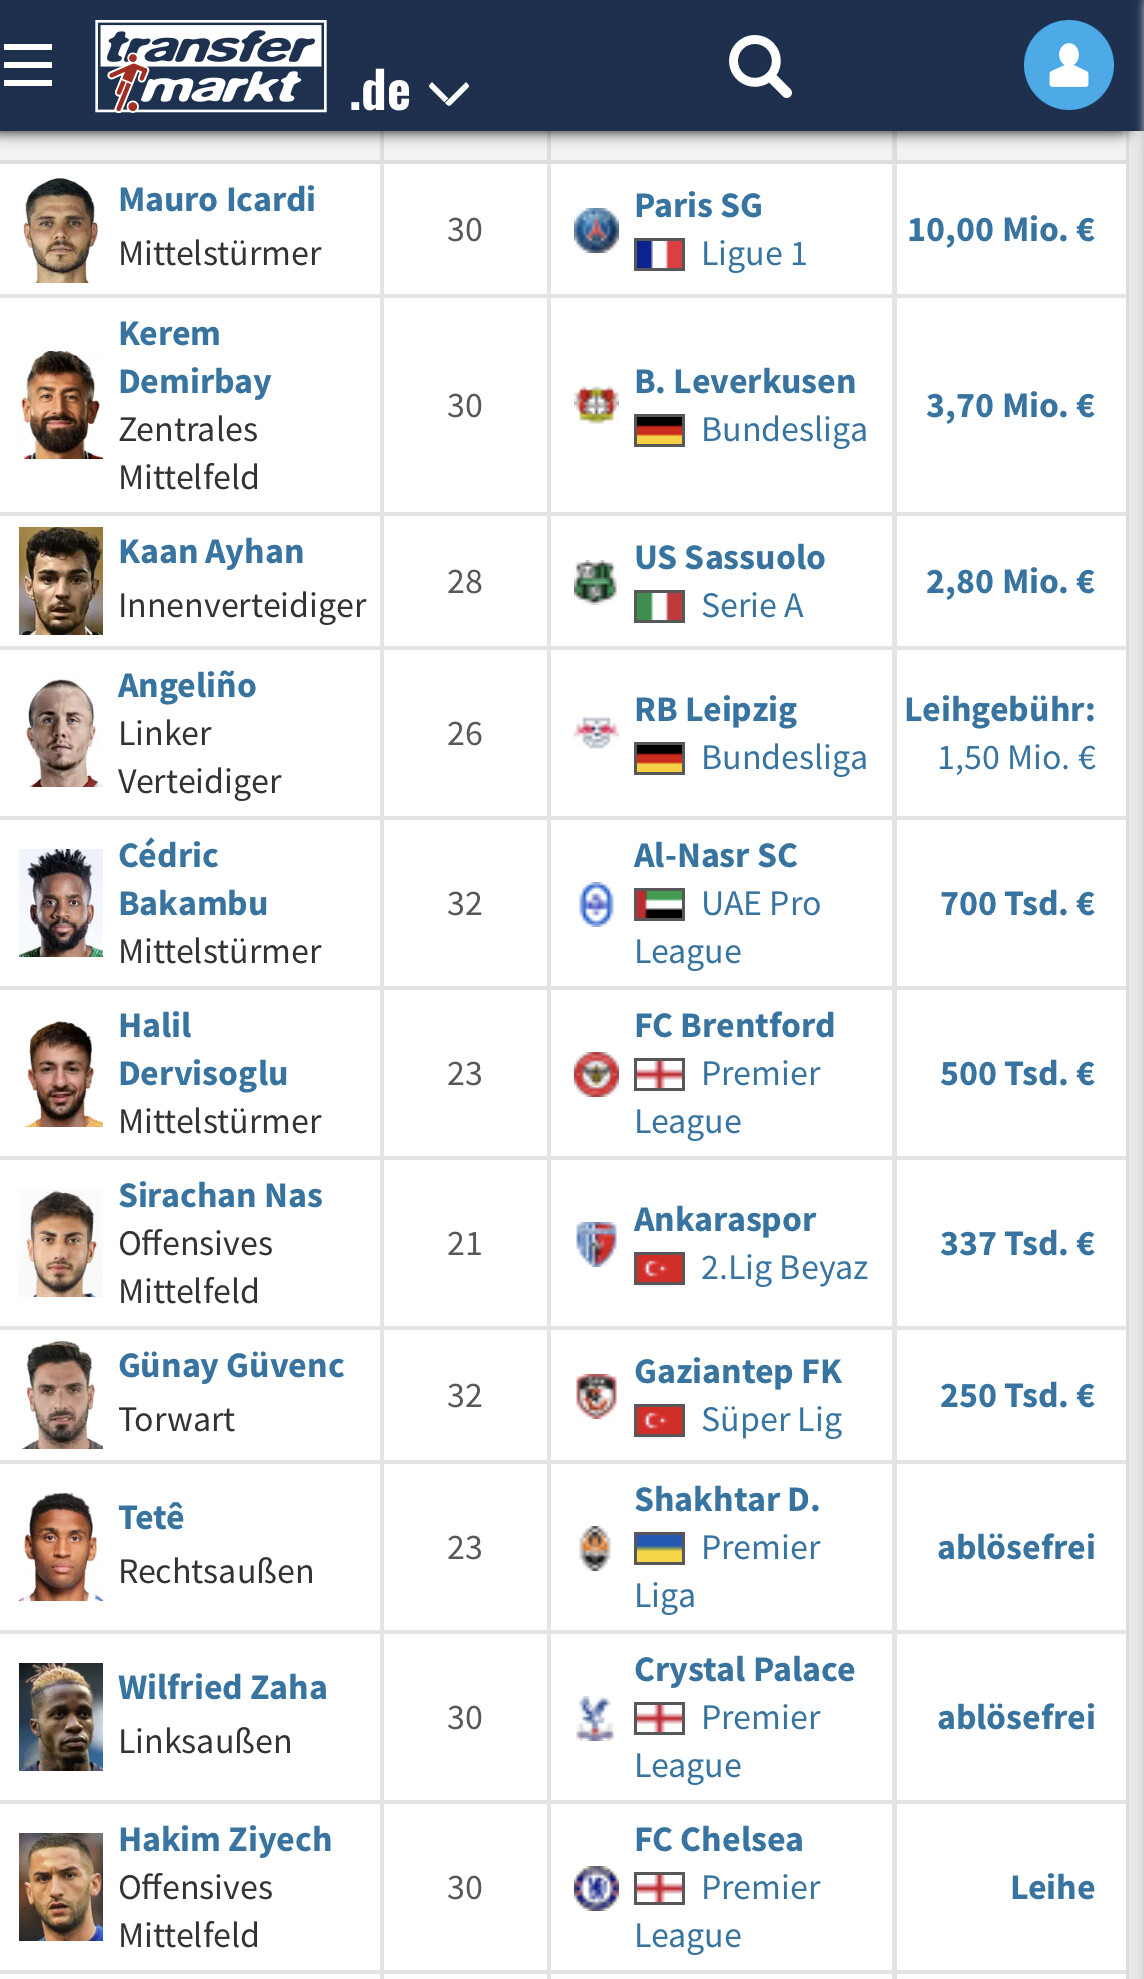Click the Transfermarkt logo
Viewport: 1144px width, 1979px height.
click(x=211, y=66)
